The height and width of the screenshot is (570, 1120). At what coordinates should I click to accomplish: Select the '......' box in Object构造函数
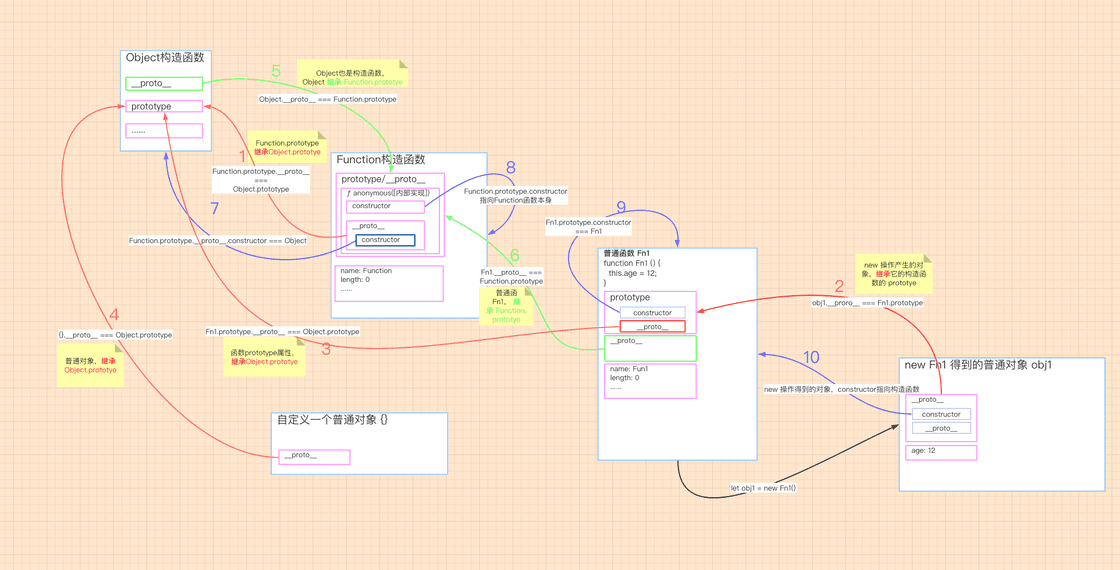tap(164, 131)
